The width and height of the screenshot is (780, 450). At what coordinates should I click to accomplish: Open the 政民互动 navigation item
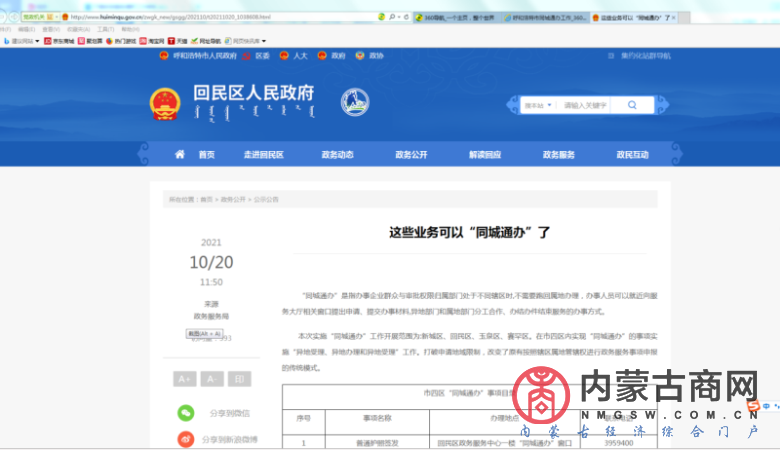coord(633,155)
